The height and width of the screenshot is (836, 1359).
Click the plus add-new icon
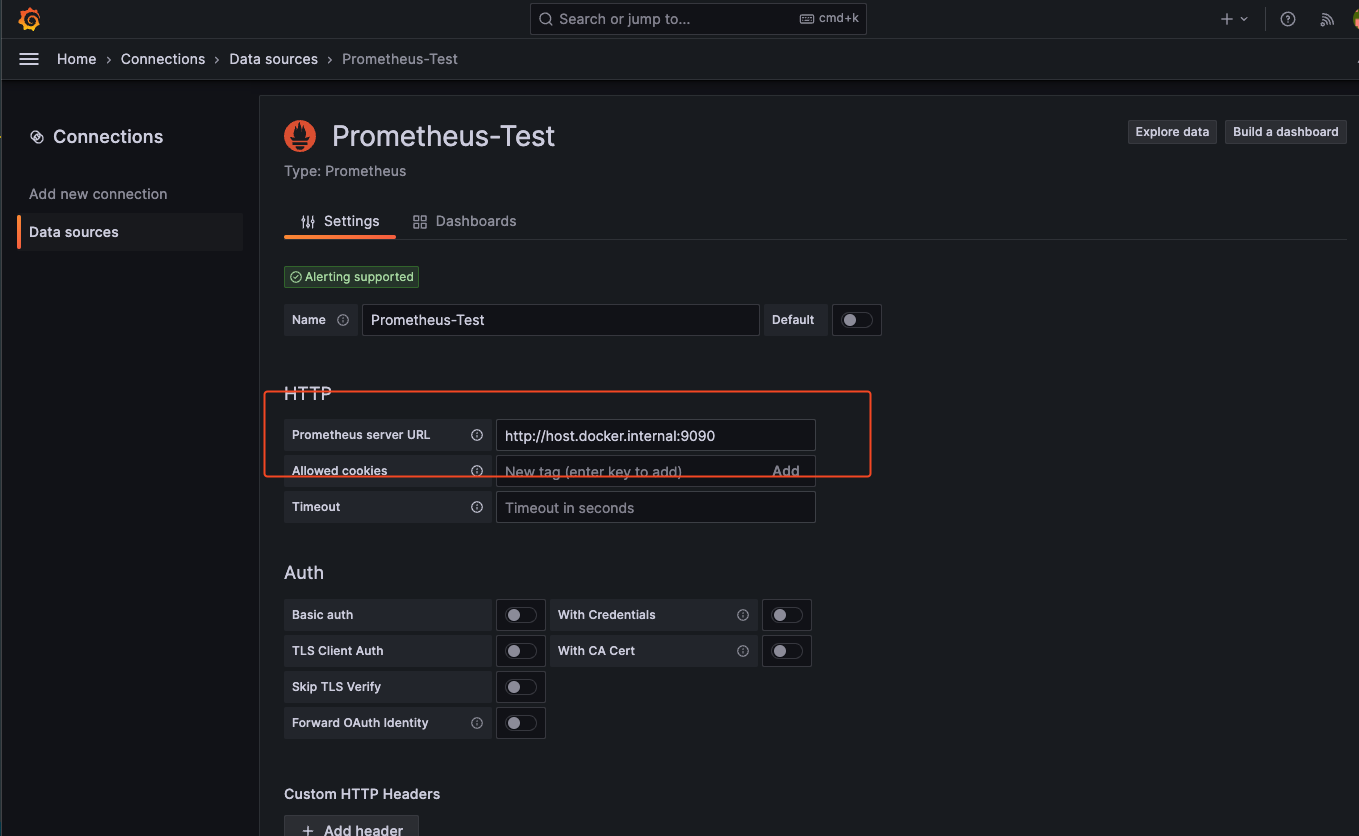coord(1227,19)
